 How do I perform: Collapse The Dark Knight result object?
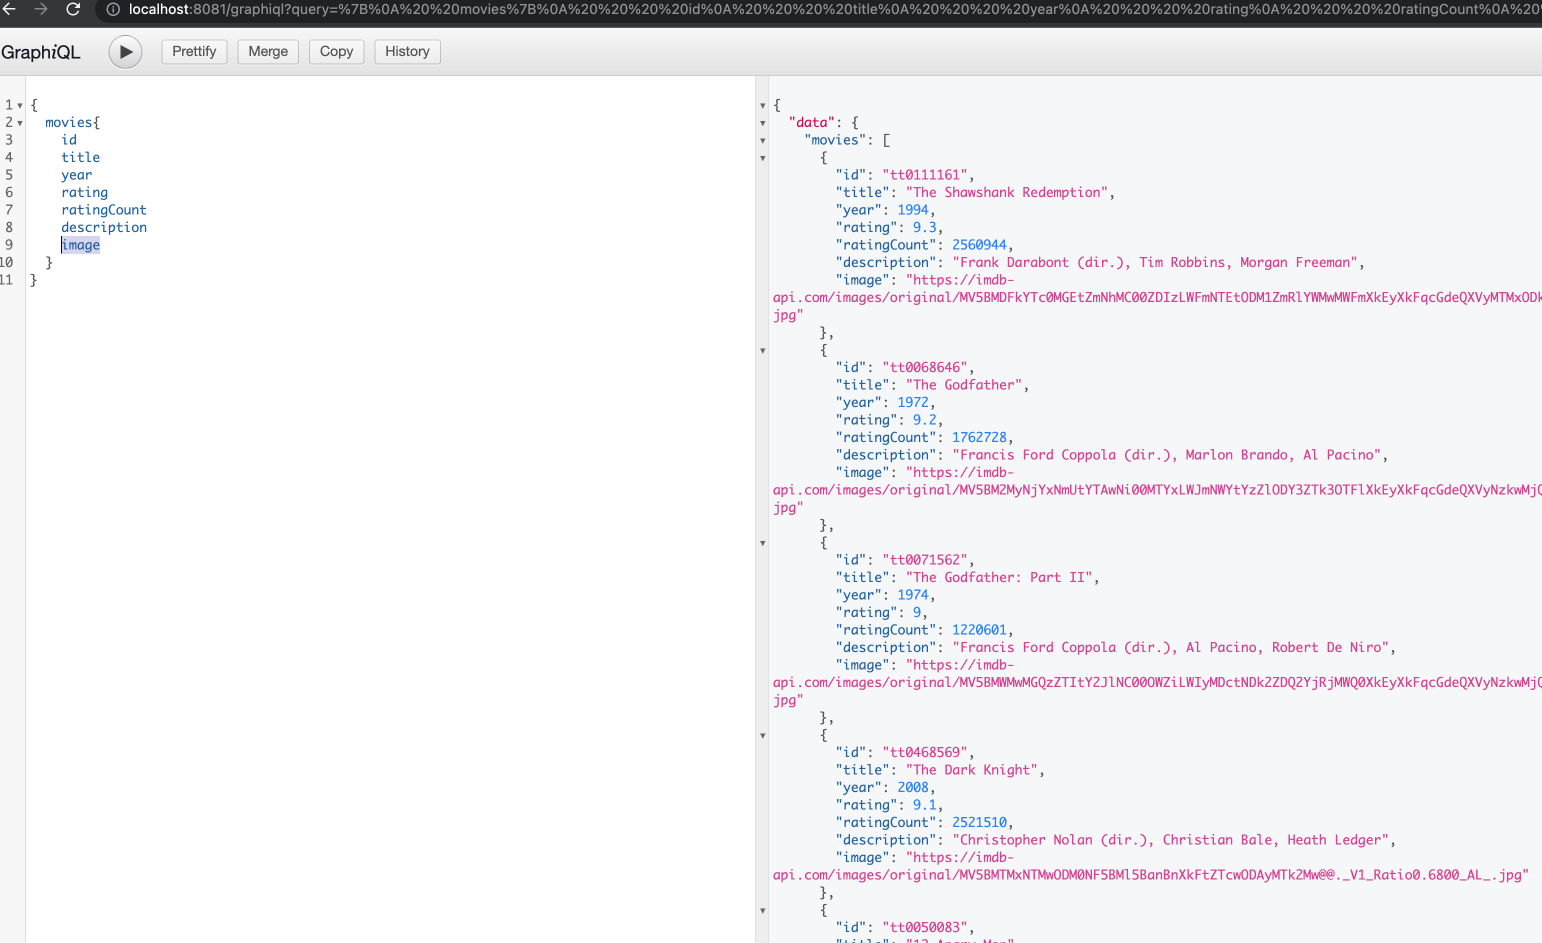763,736
